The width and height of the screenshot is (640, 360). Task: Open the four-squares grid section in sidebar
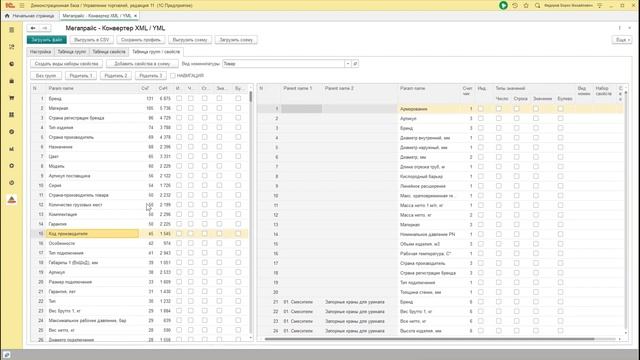(12, 115)
